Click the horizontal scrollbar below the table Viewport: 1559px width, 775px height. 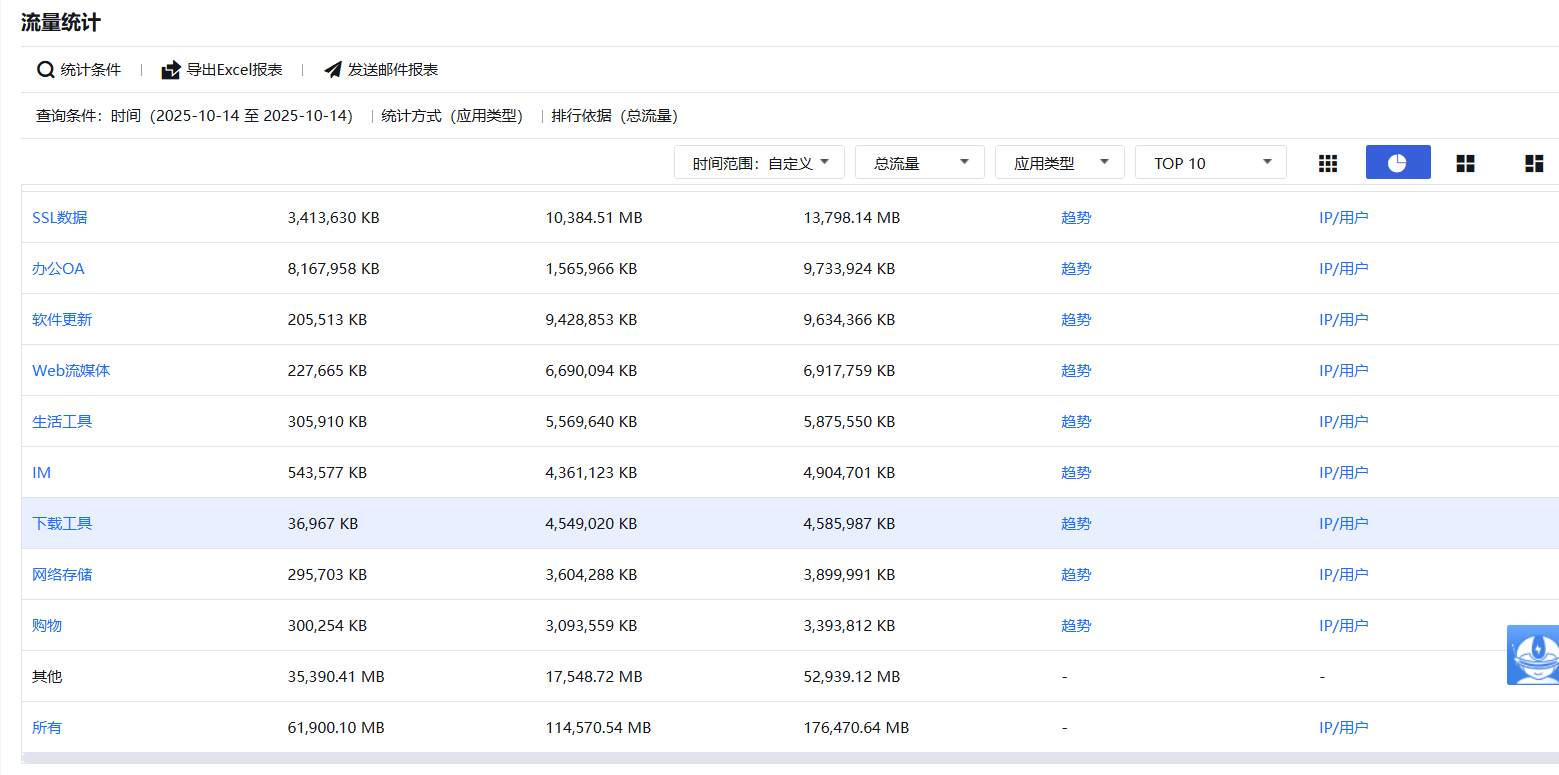click(x=780, y=758)
